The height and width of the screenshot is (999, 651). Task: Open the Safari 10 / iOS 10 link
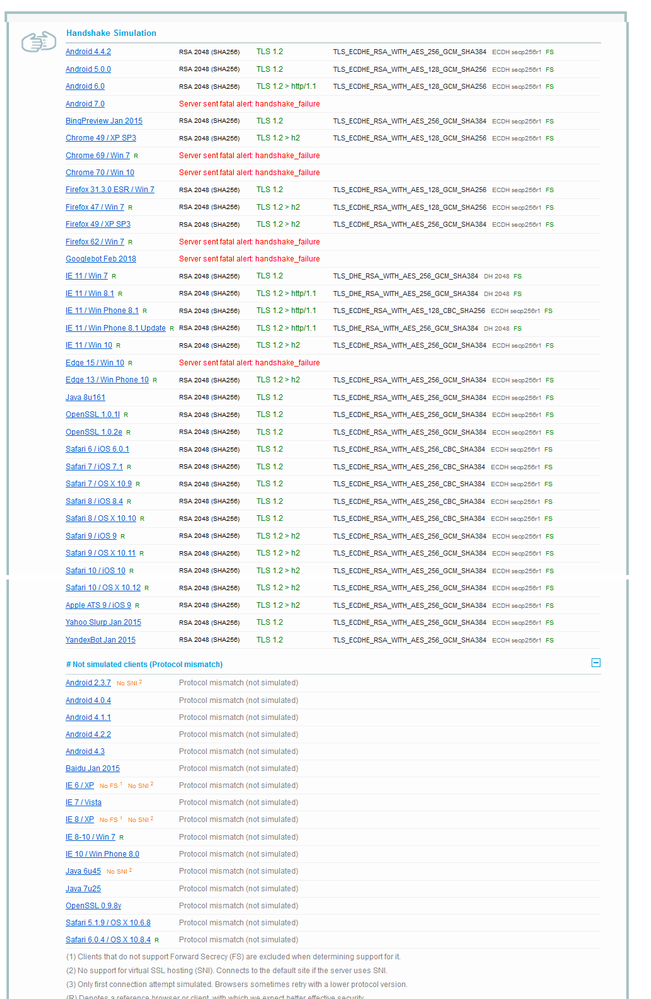click(x=96, y=571)
